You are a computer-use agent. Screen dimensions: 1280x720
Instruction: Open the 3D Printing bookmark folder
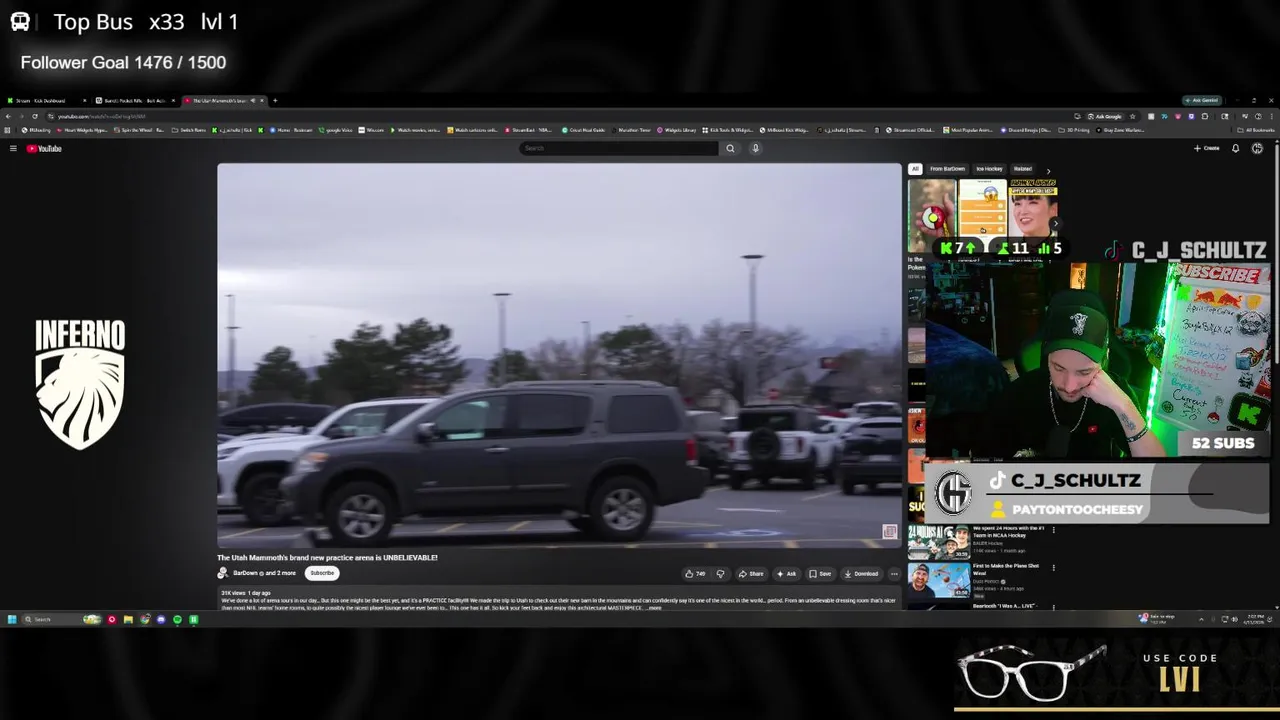1075,130
